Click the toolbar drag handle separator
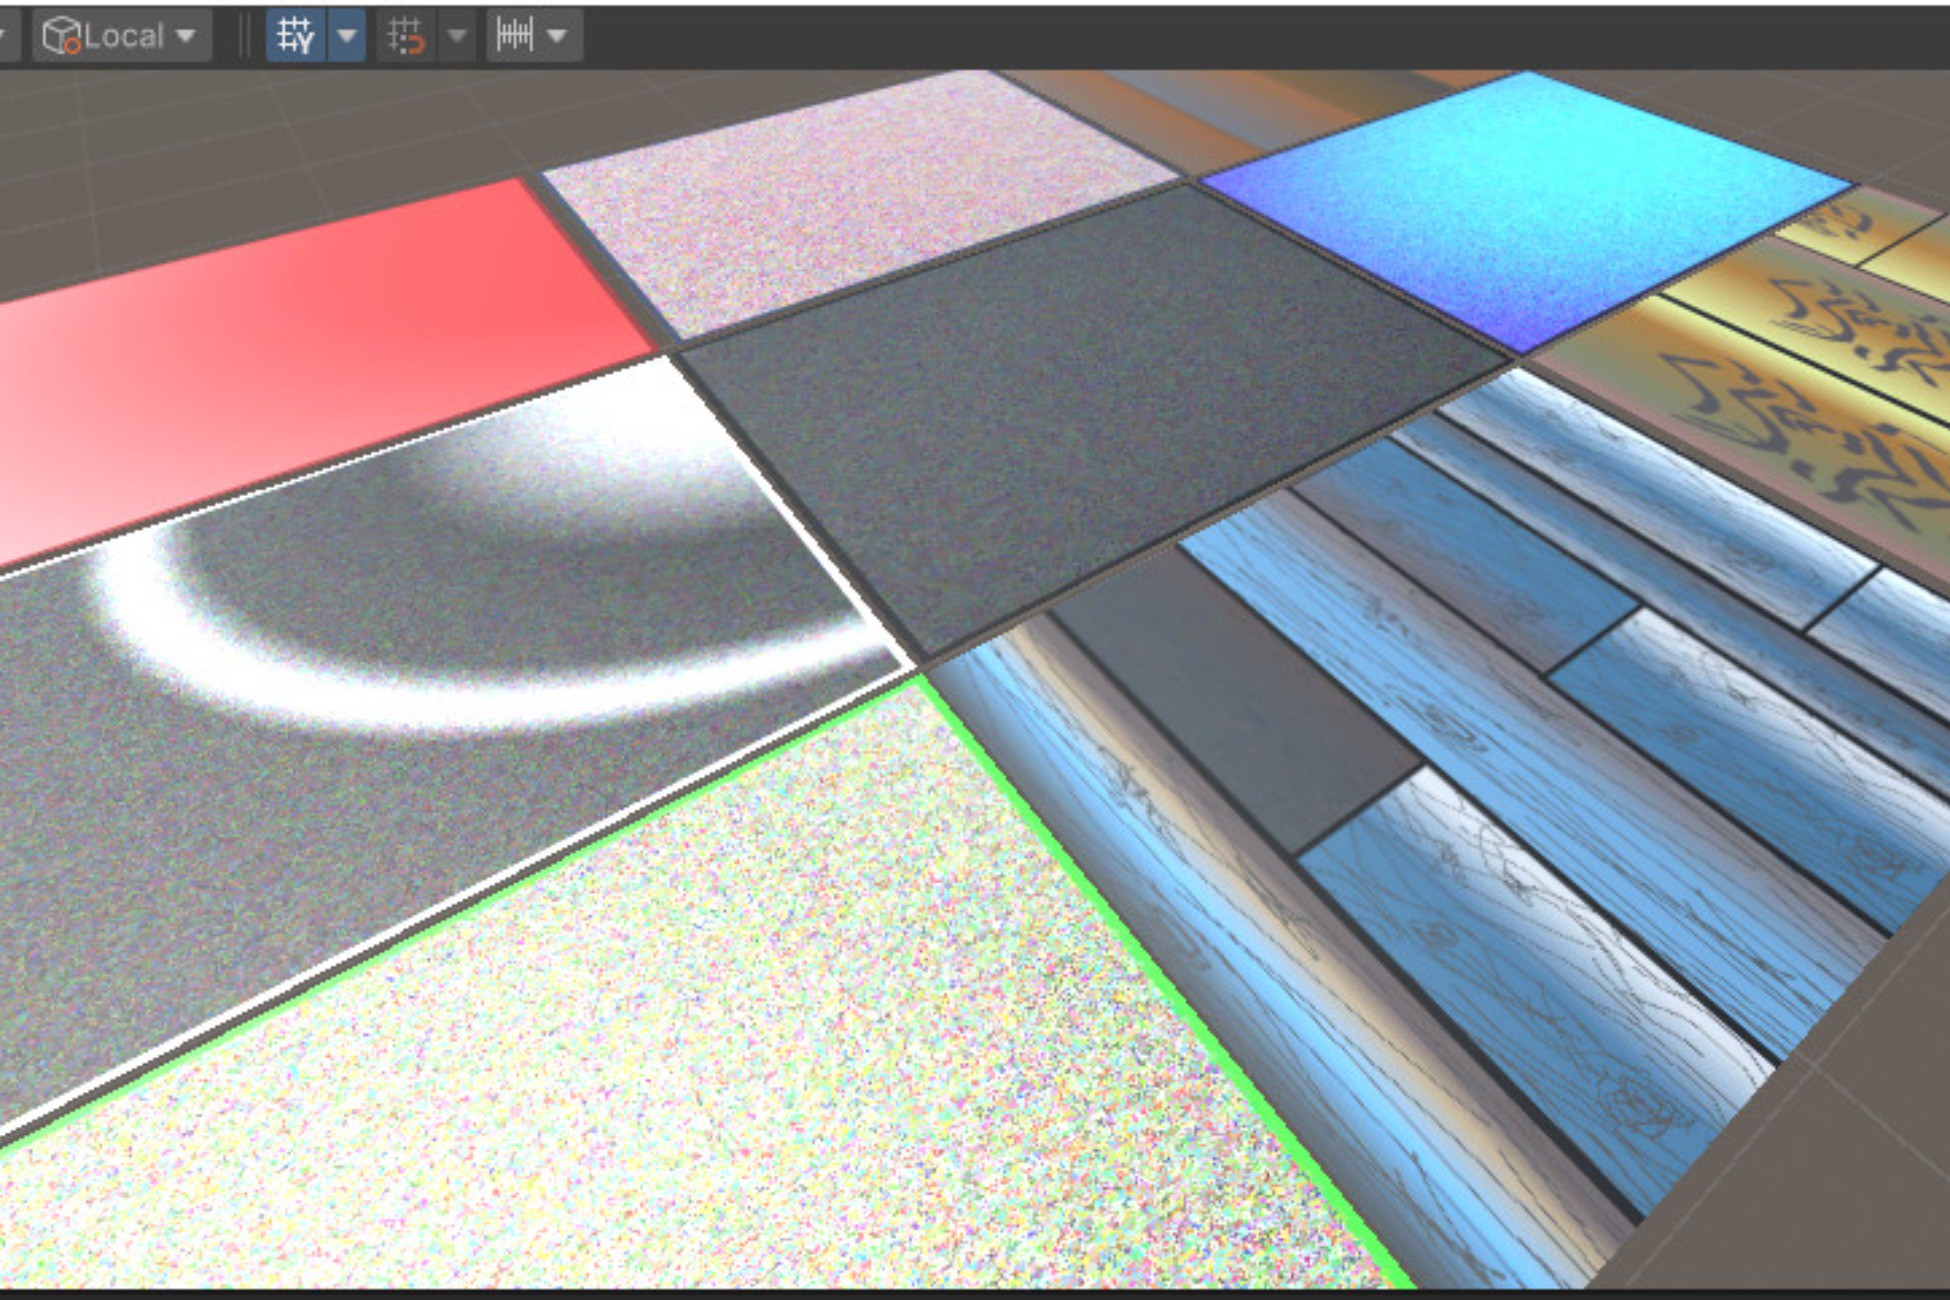Viewport: 1950px width, 1300px height. 243,37
